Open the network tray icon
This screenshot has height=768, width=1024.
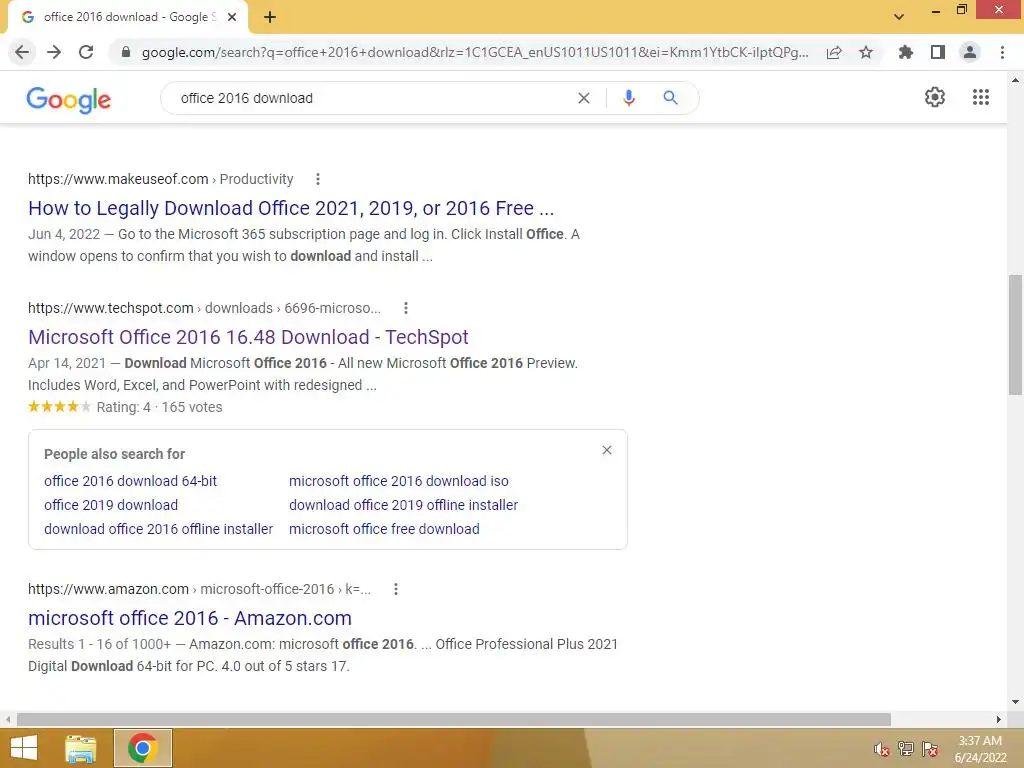click(906, 749)
